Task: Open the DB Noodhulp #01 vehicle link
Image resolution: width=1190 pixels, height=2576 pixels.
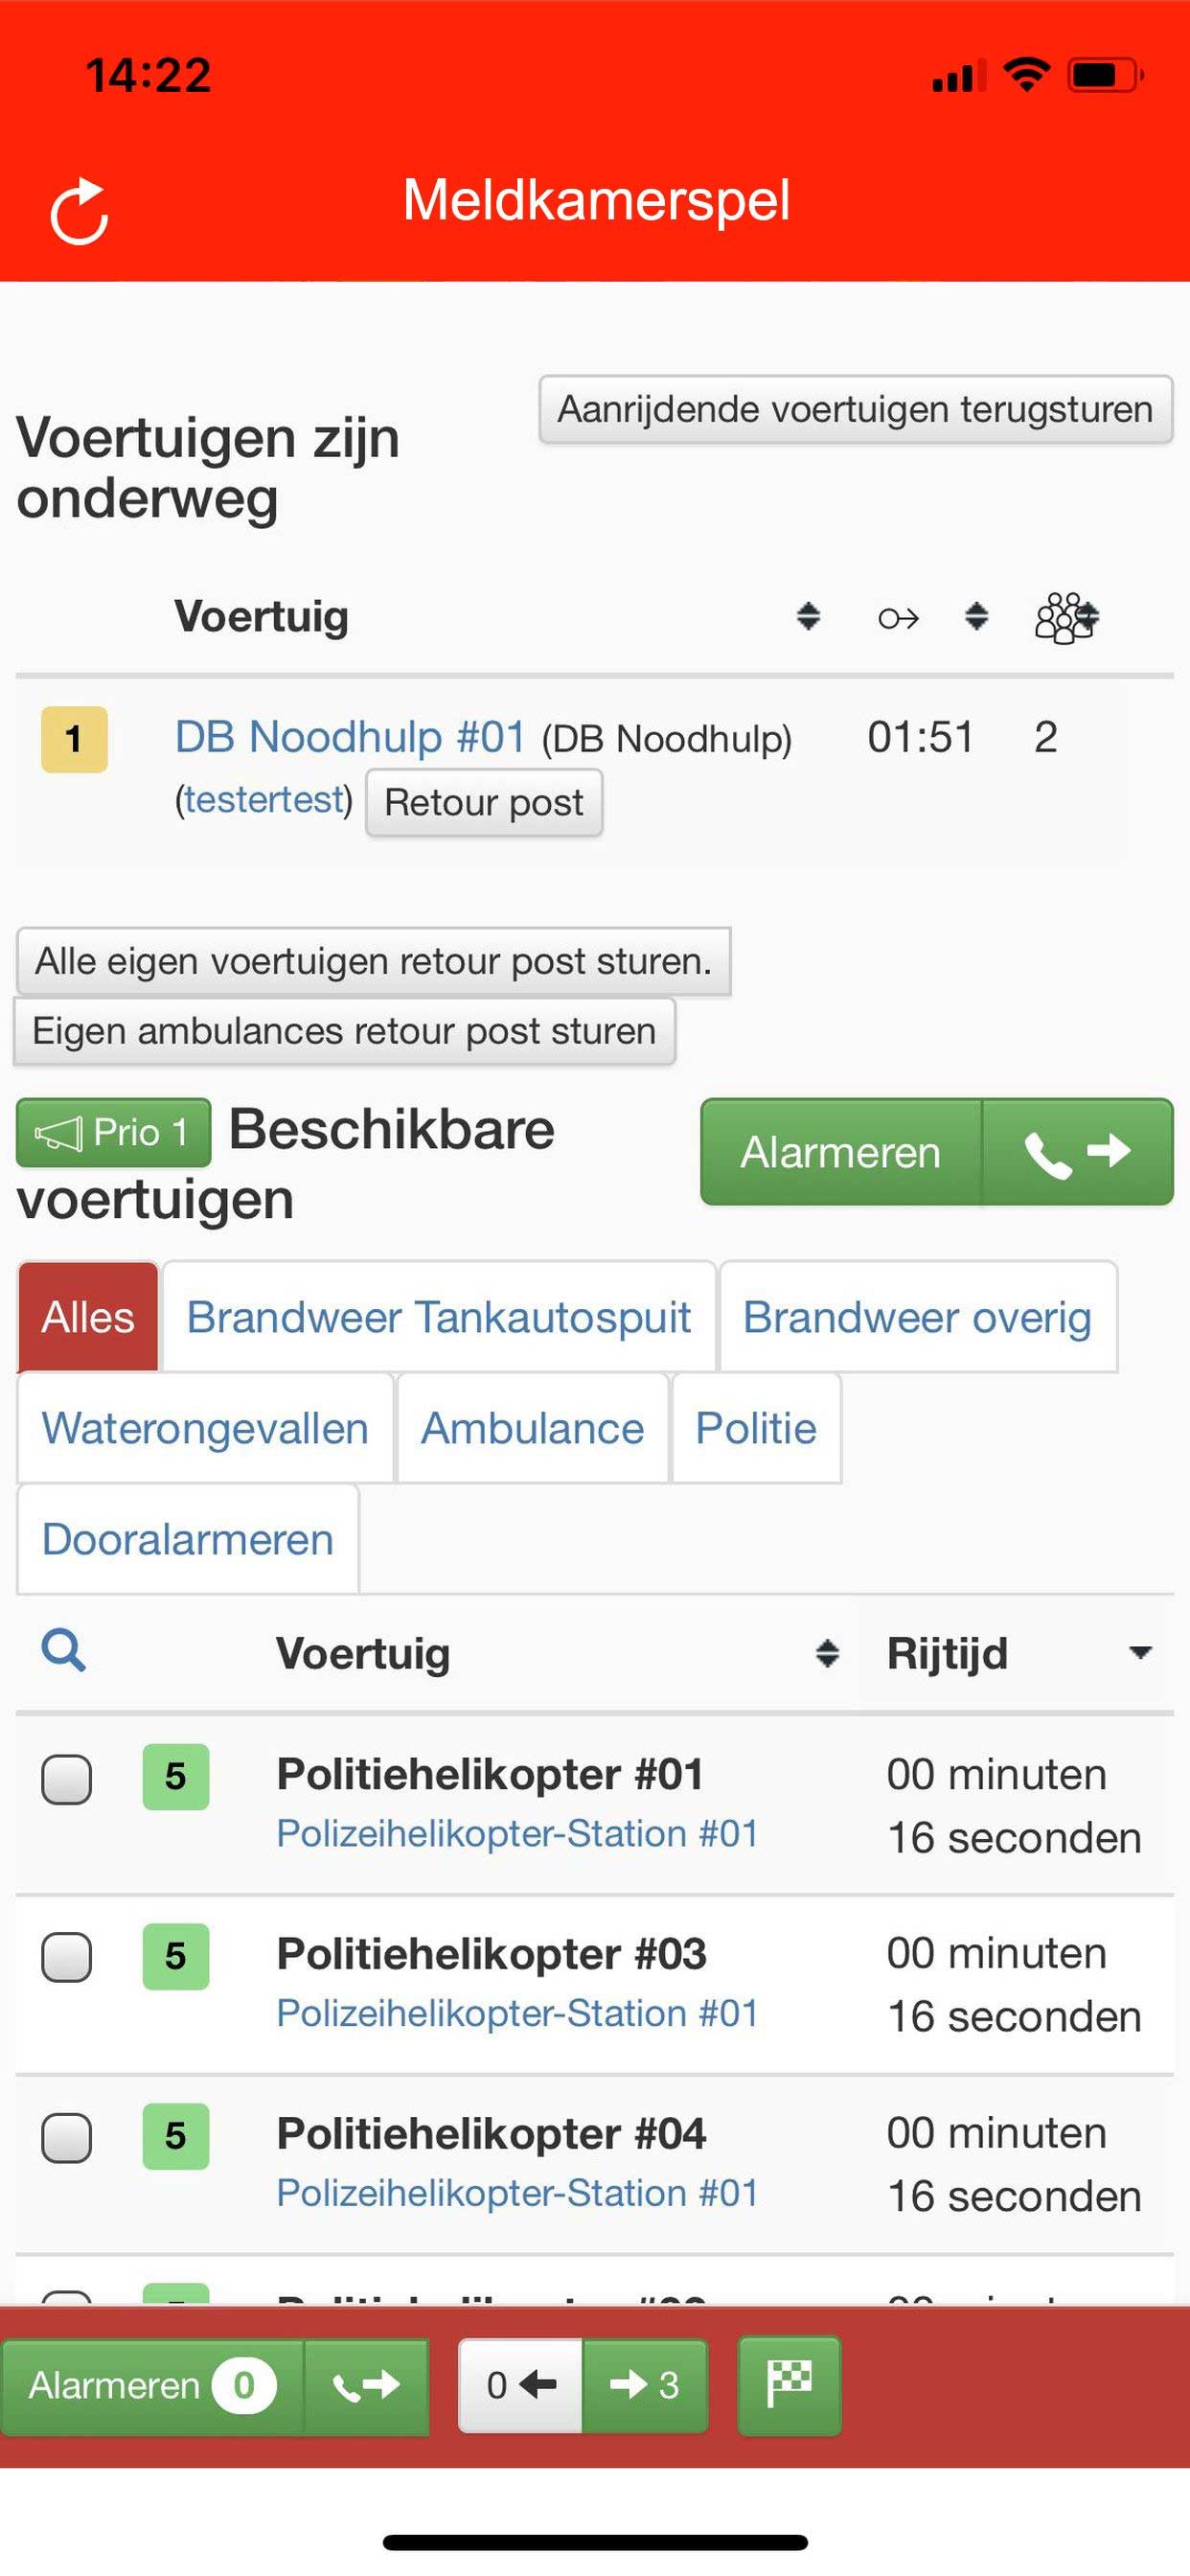Action: click(350, 737)
